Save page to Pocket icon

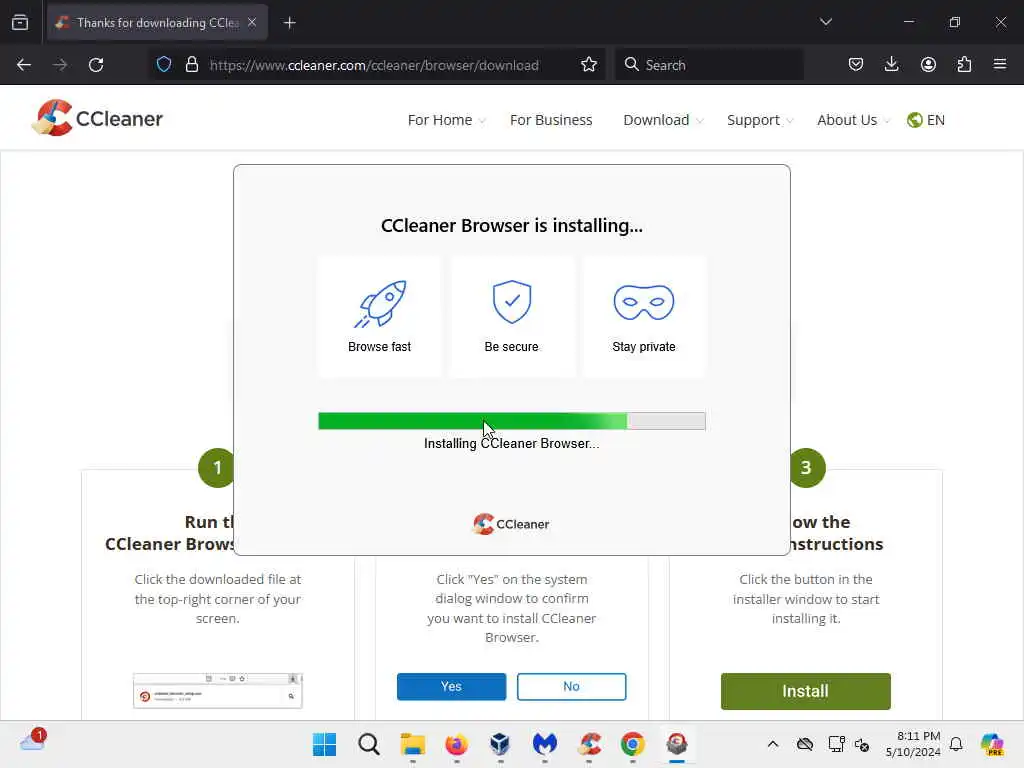coord(856,64)
